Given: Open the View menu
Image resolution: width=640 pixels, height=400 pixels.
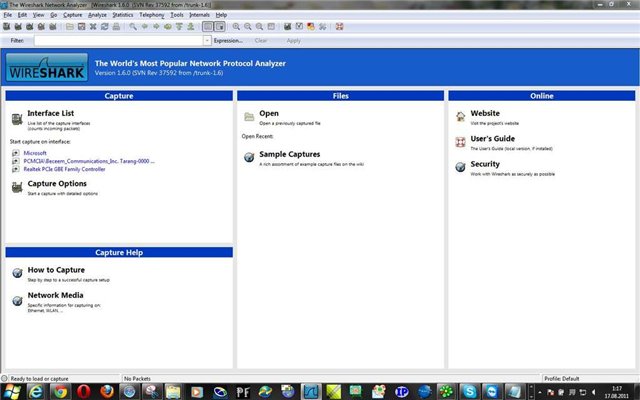Looking at the screenshot, I should pyautogui.click(x=38, y=15).
